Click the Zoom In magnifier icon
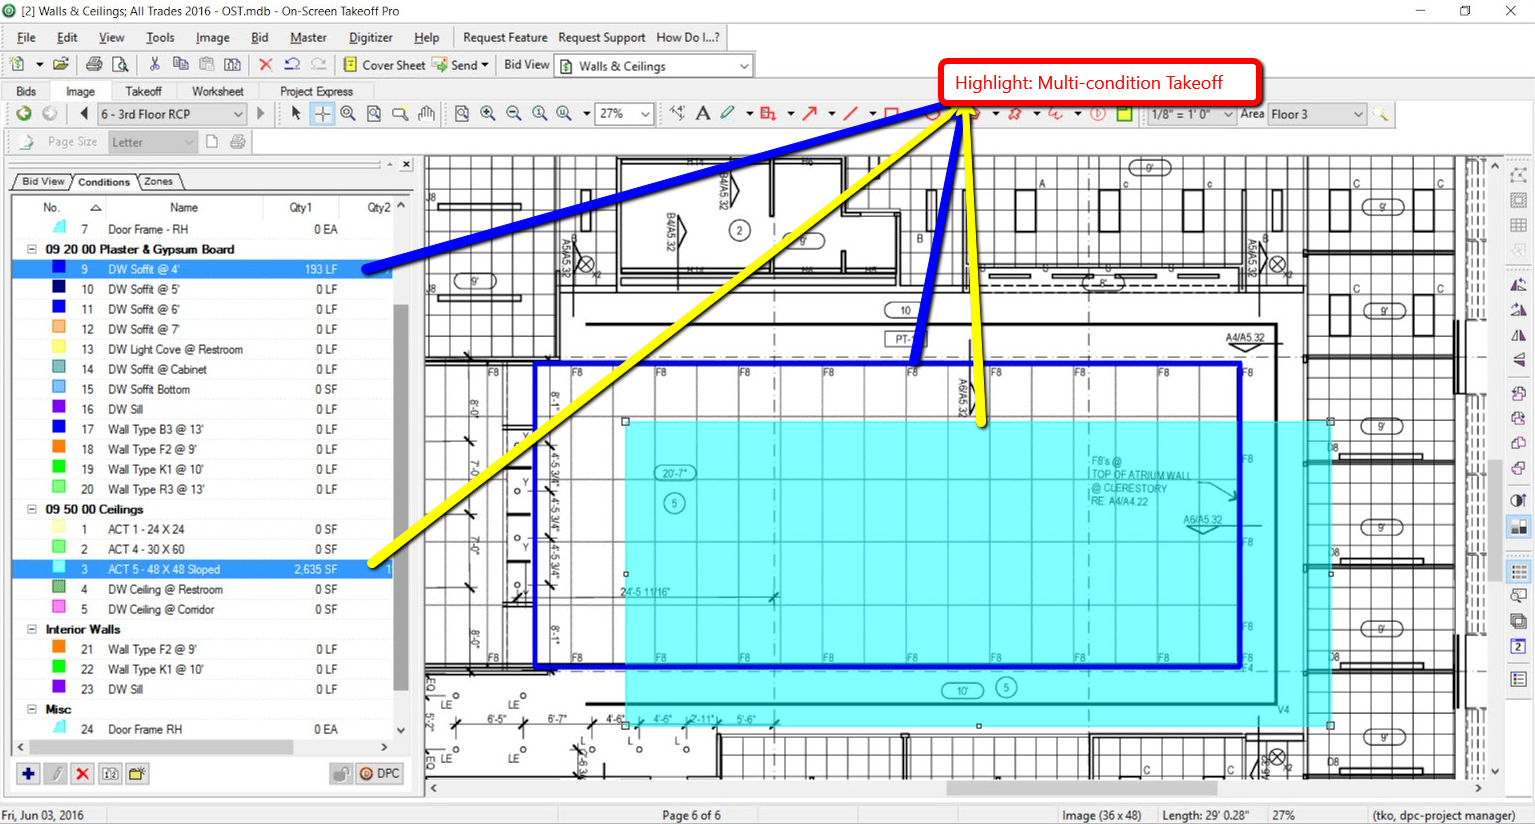 coord(488,114)
